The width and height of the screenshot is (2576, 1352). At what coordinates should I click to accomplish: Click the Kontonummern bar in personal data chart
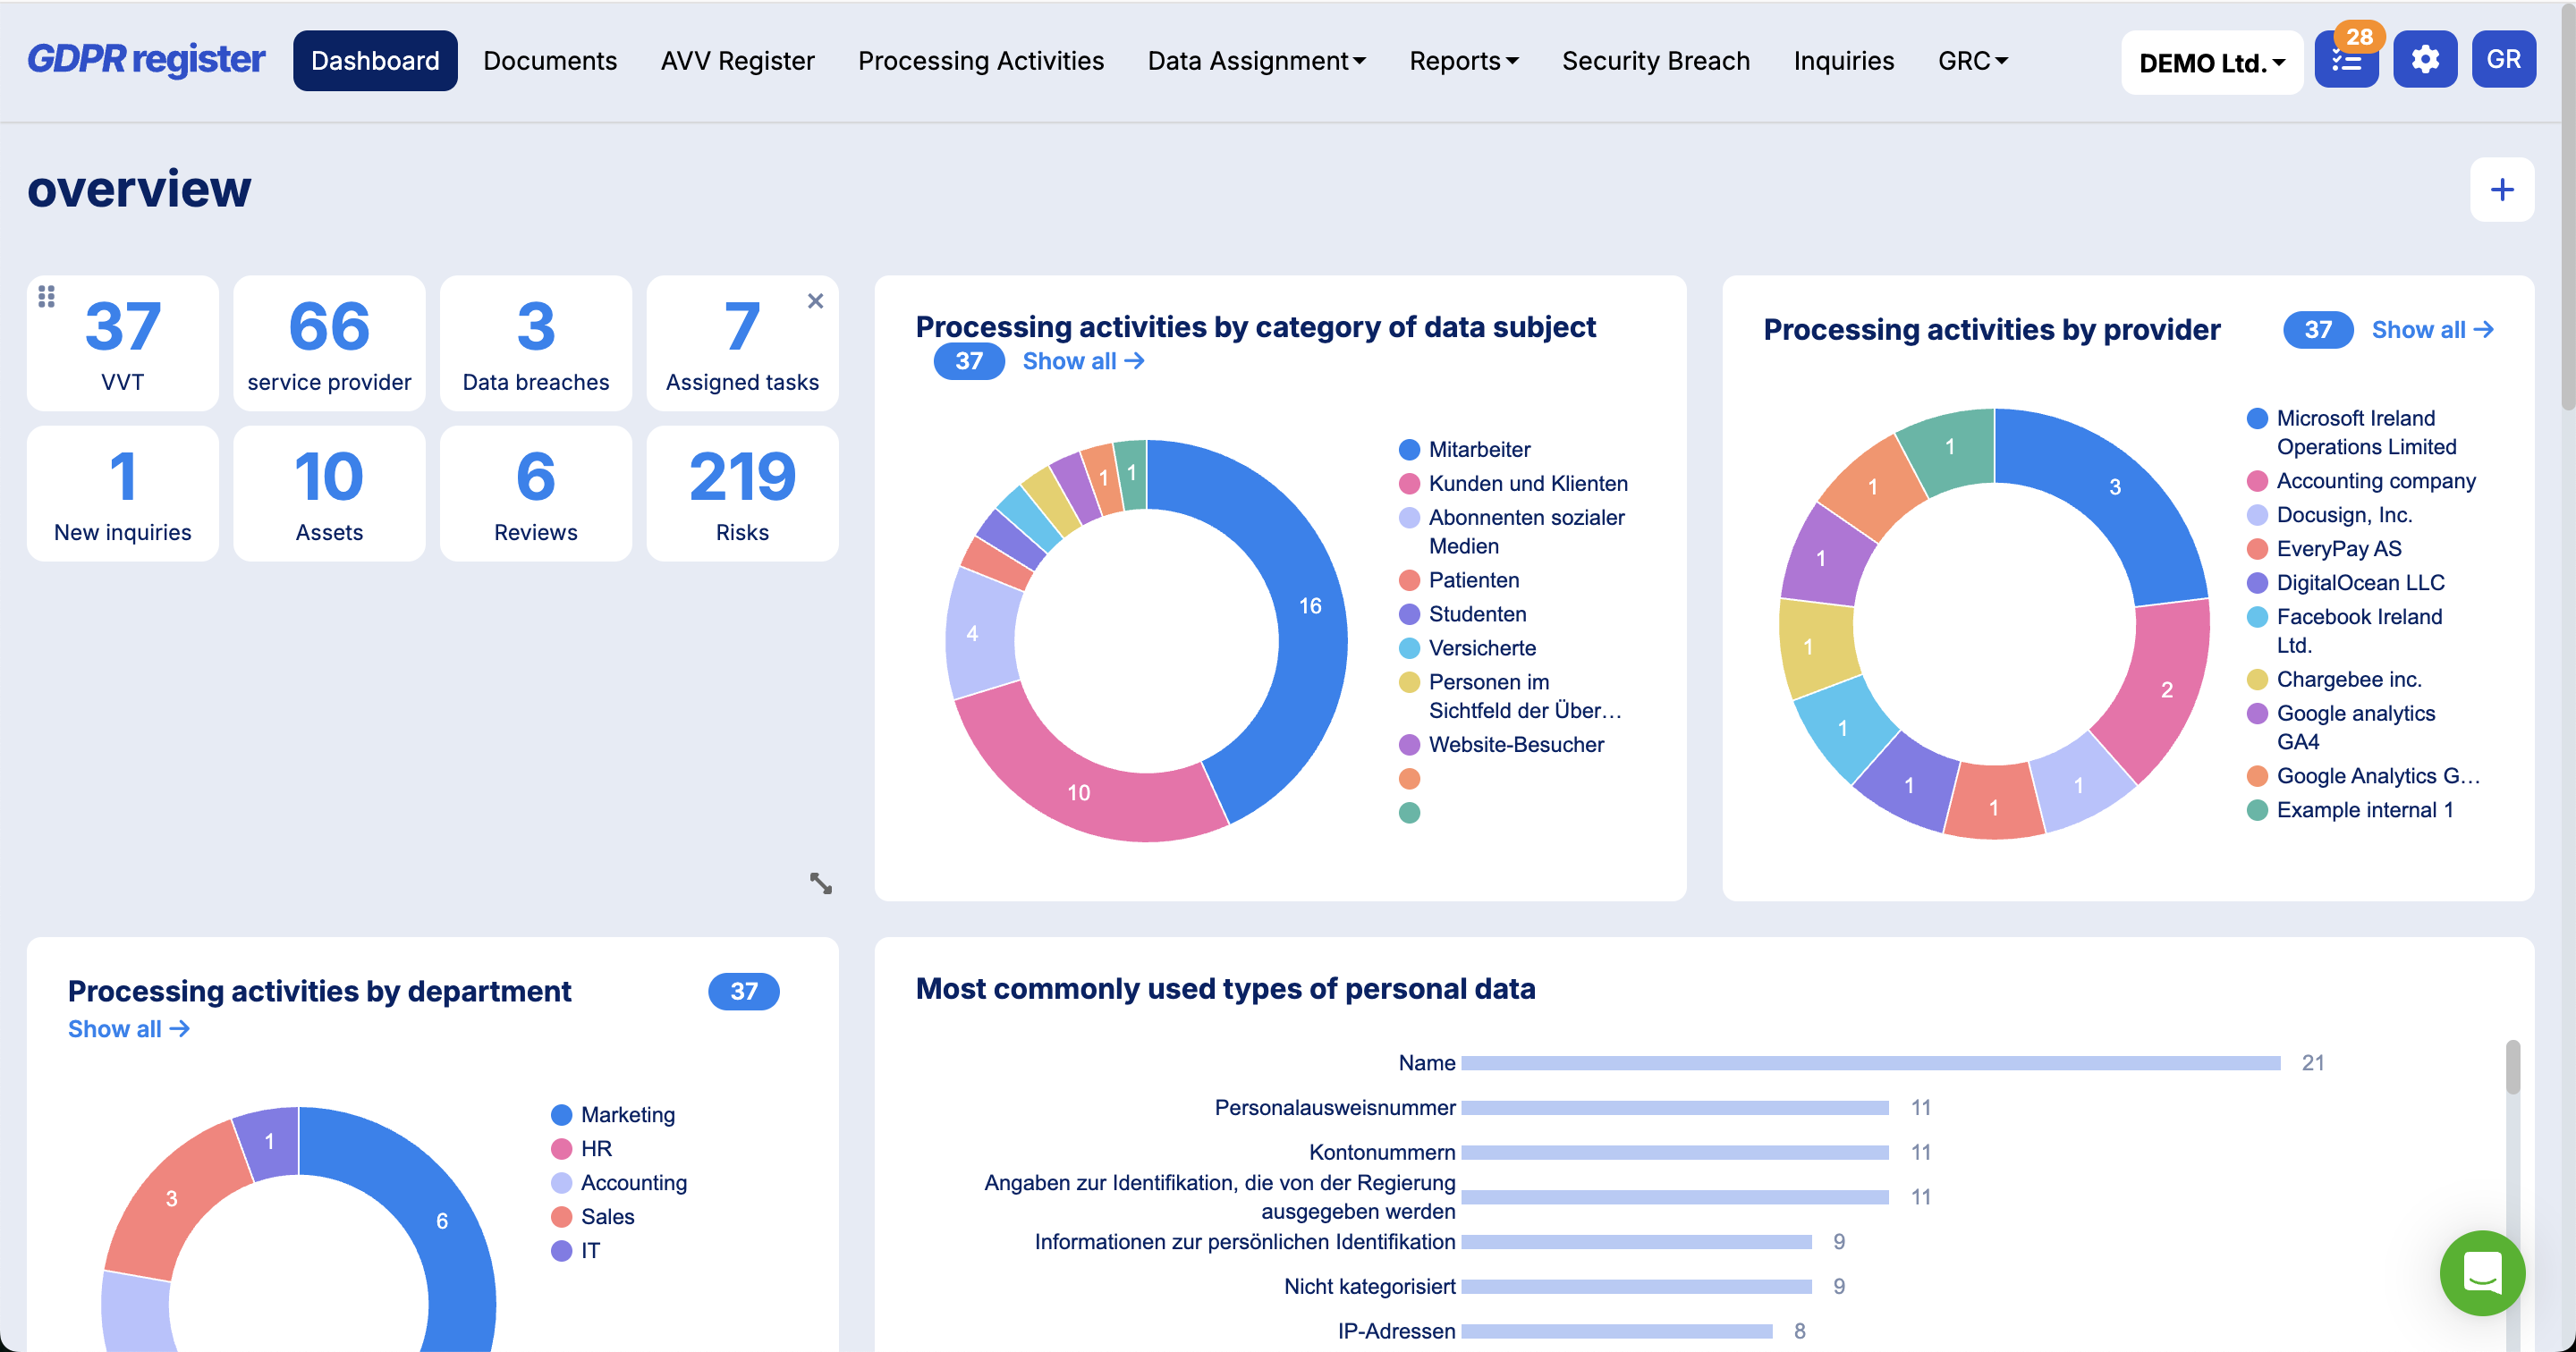tap(1675, 1153)
